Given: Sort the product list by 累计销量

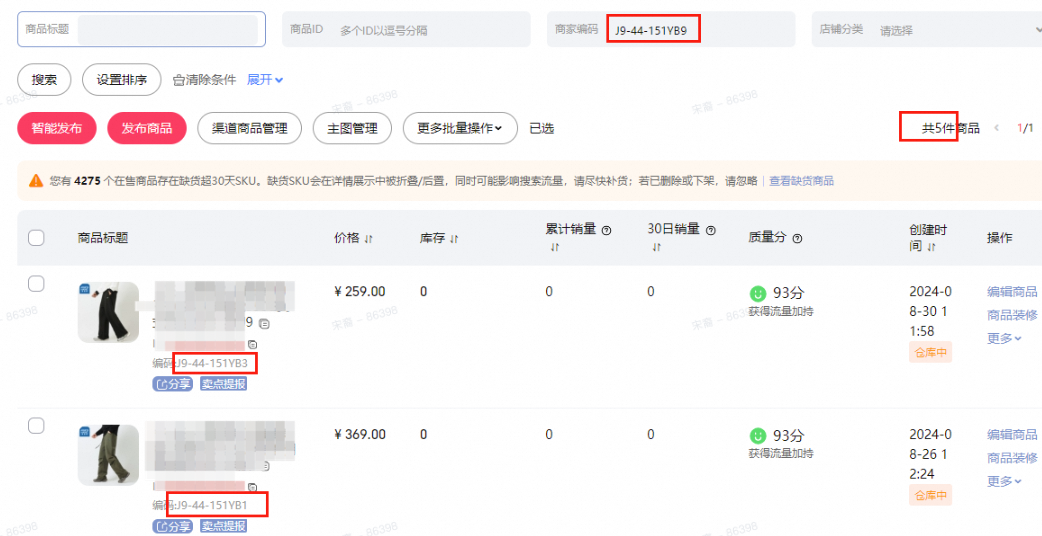Looking at the screenshot, I should [555, 247].
